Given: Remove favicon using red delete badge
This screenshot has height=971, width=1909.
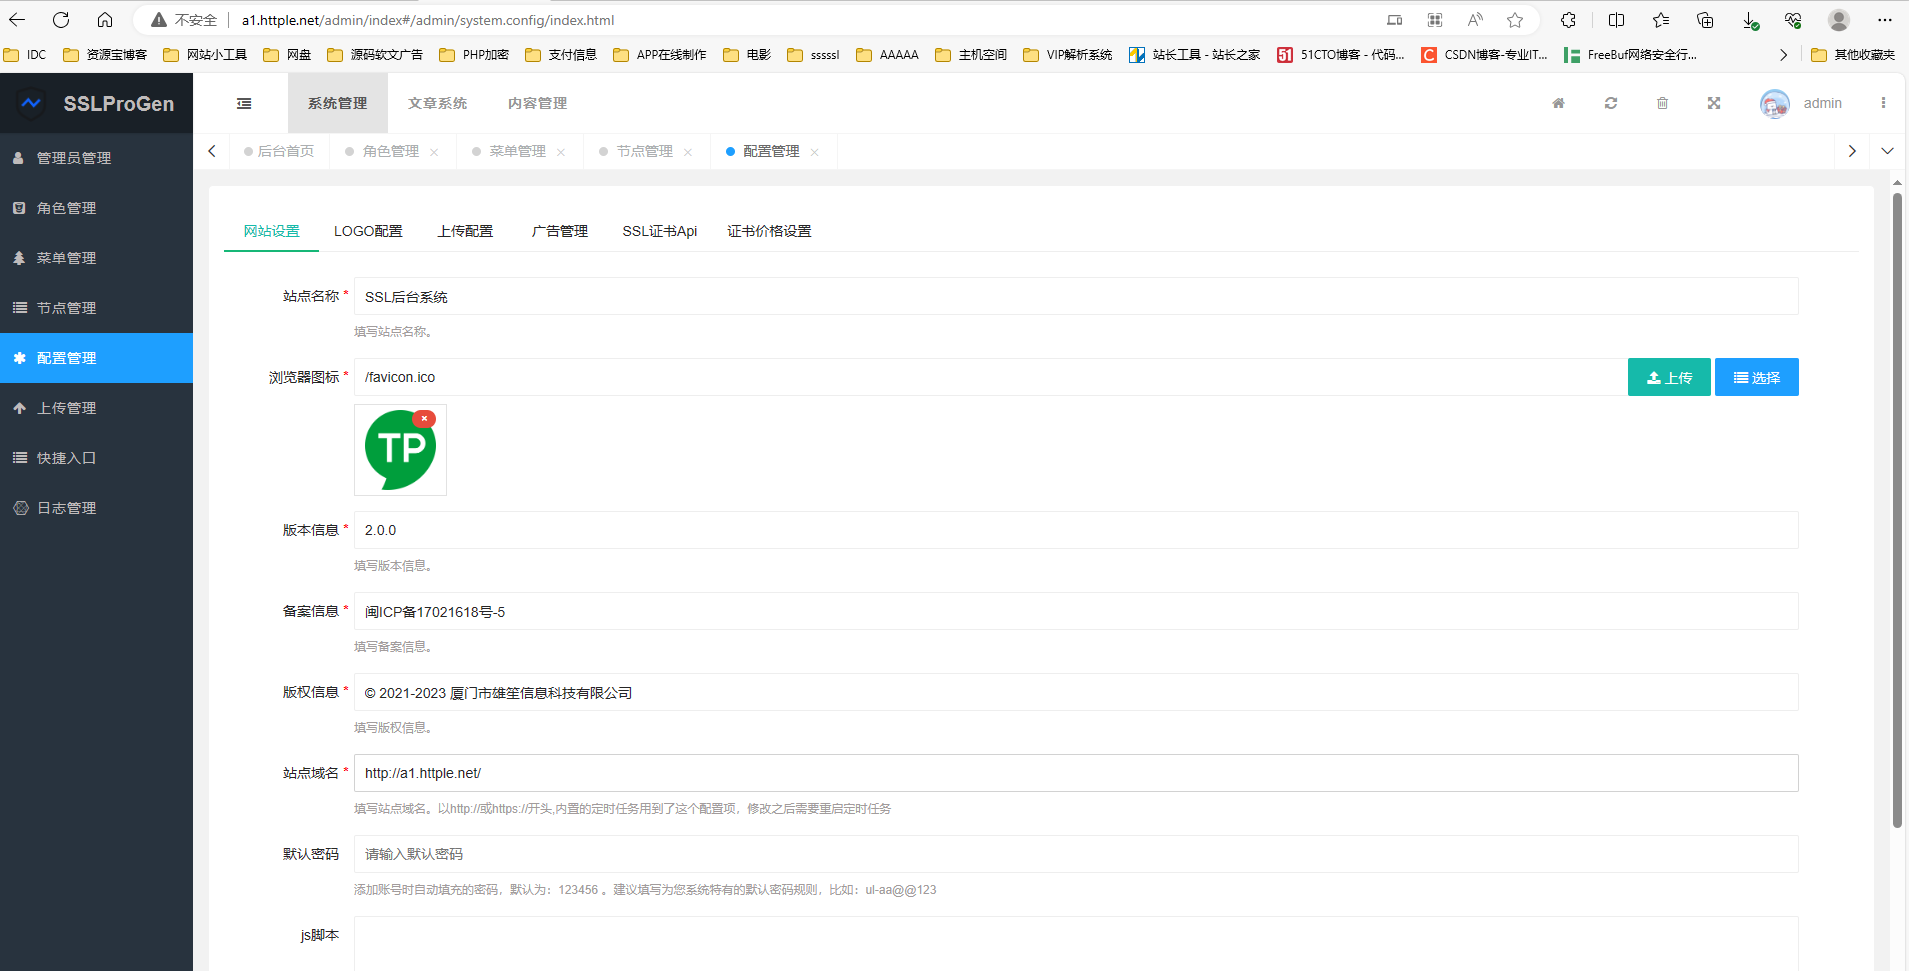Looking at the screenshot, I should coord(424,419).
